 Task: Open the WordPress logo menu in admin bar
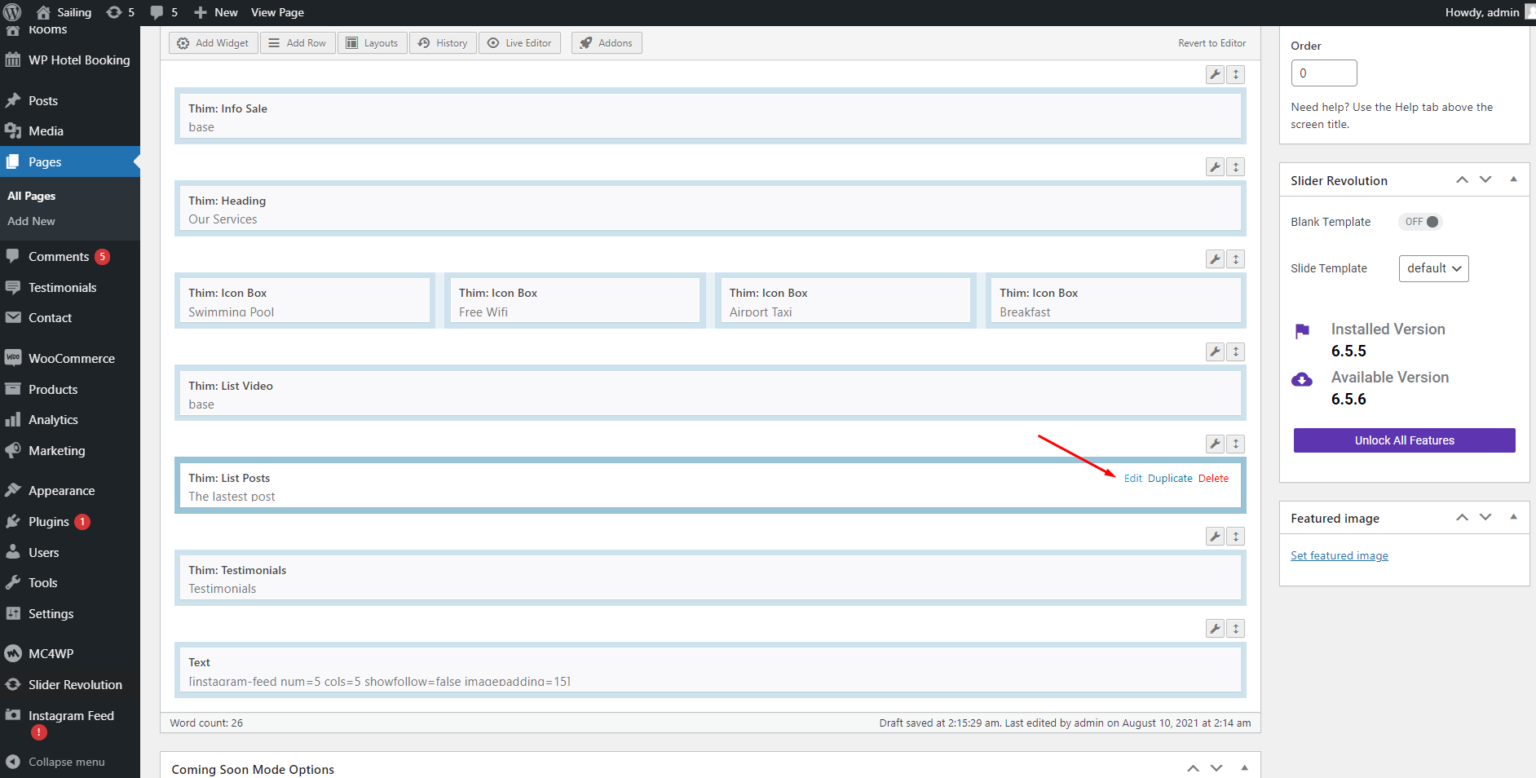coord(11,12)
